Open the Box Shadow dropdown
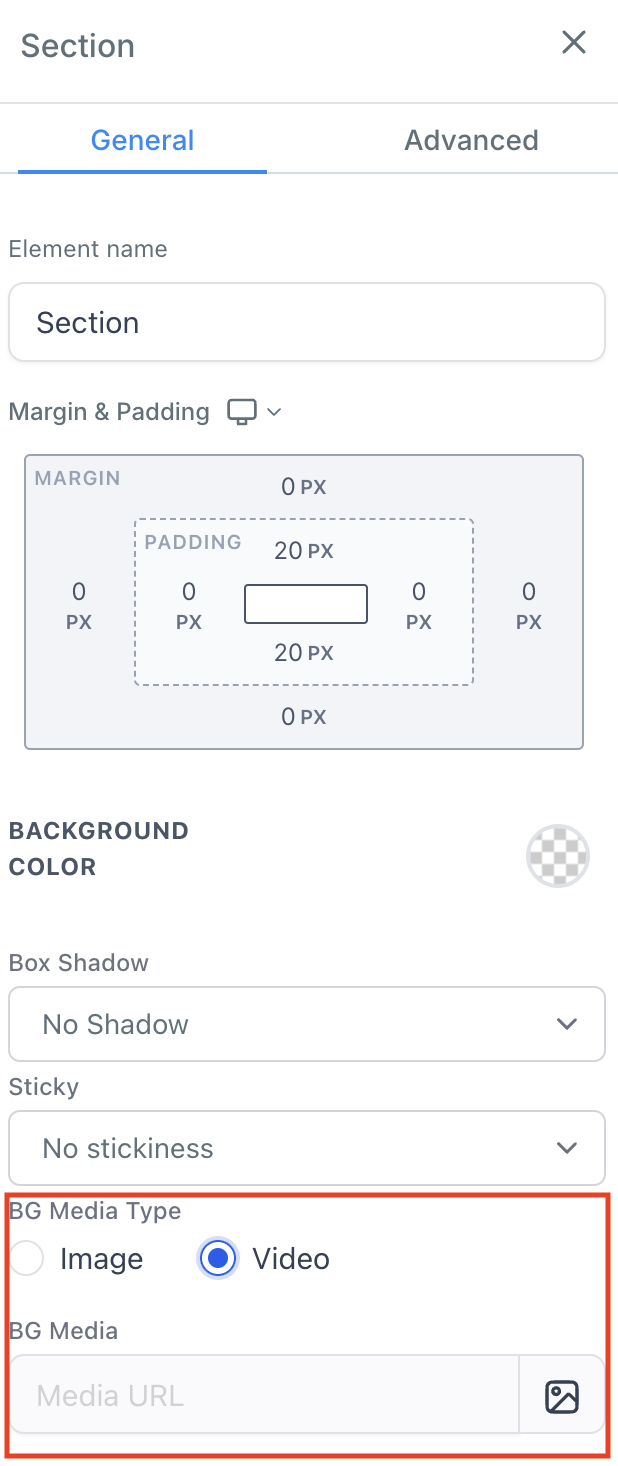Image resolution: width=618 pixels, height=1466 pixels. [x=307, y=1024]
